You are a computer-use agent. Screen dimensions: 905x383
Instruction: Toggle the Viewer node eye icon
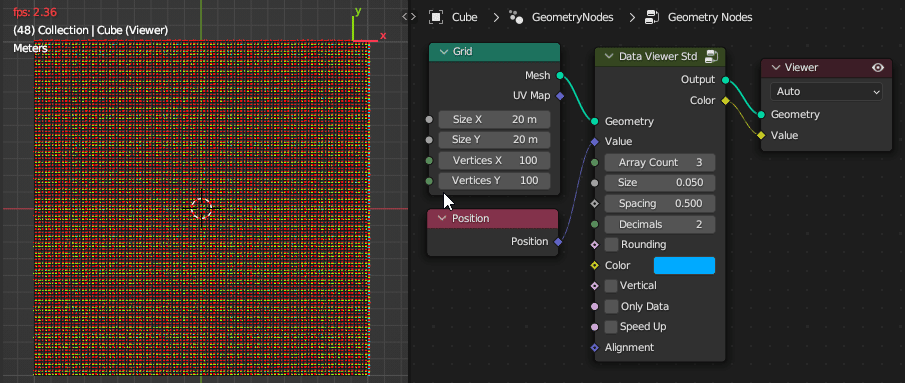pyautogui.click(x=878, y=67)
